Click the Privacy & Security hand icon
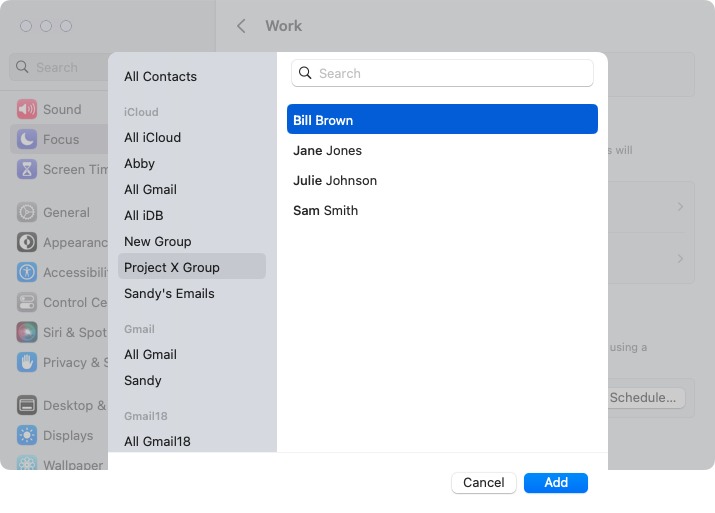The height and width of the screenshot is (513, 715). click(27, 363)
